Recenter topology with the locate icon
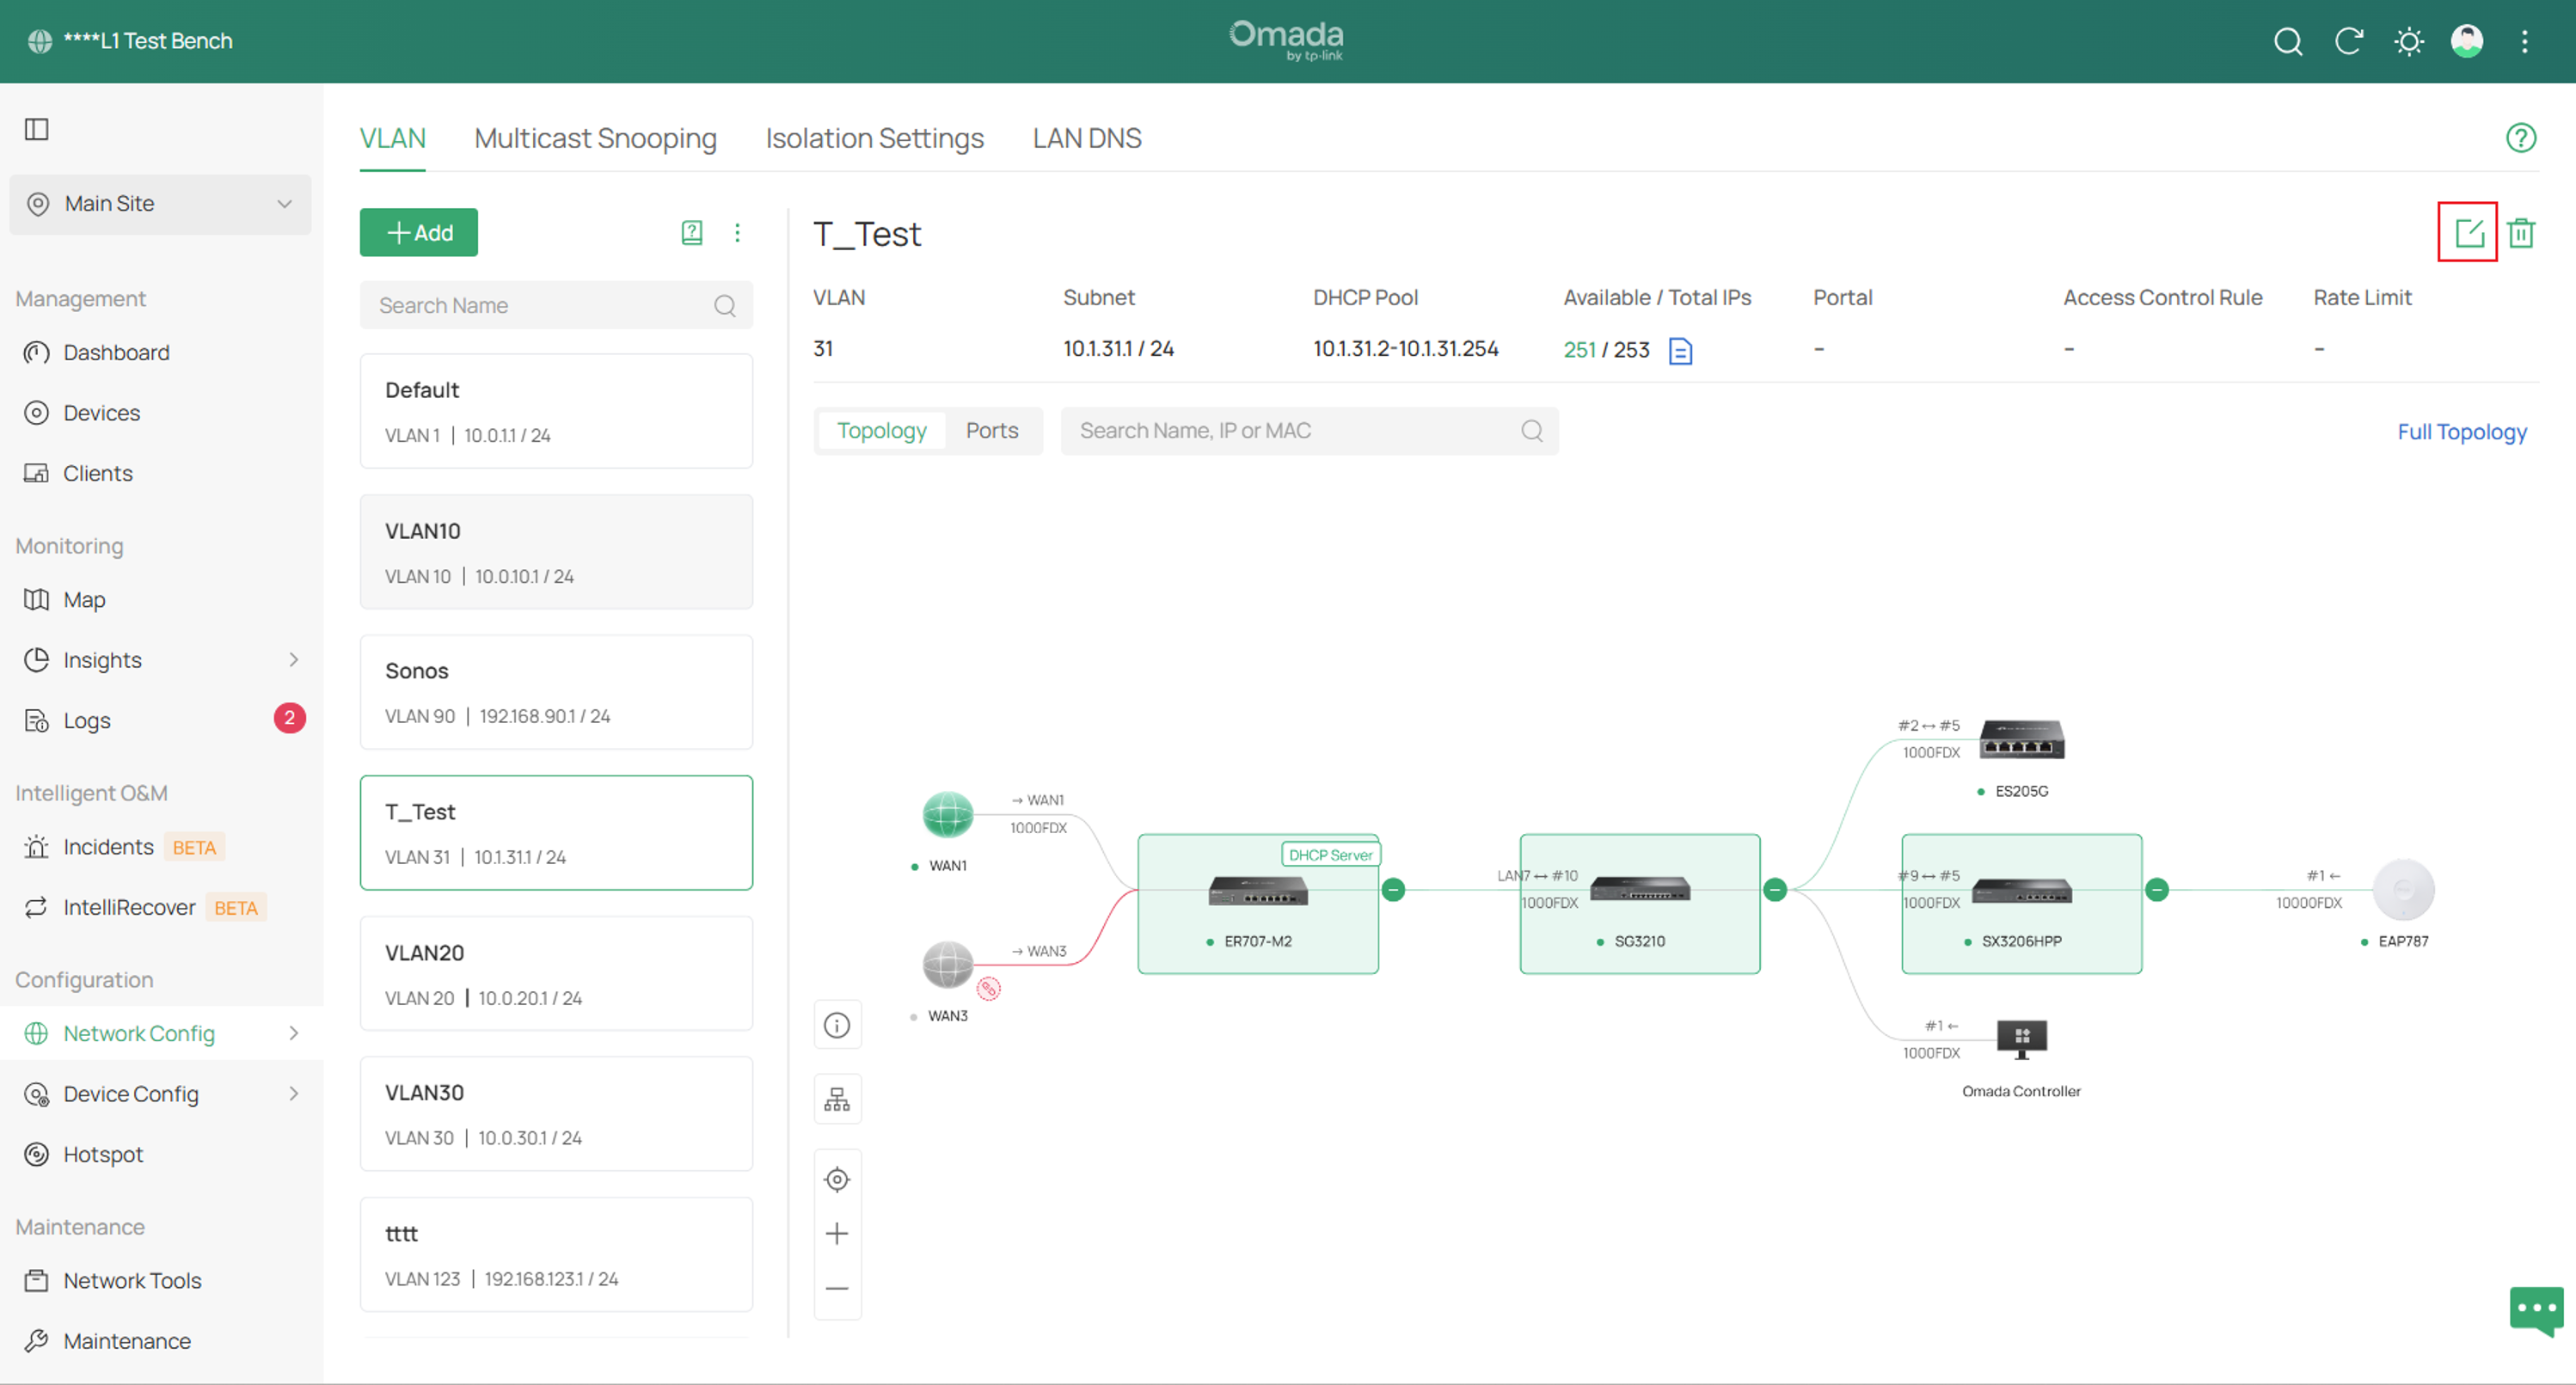The height and width of the screenshot is (1385, 2576). (x=837, y=1180)
